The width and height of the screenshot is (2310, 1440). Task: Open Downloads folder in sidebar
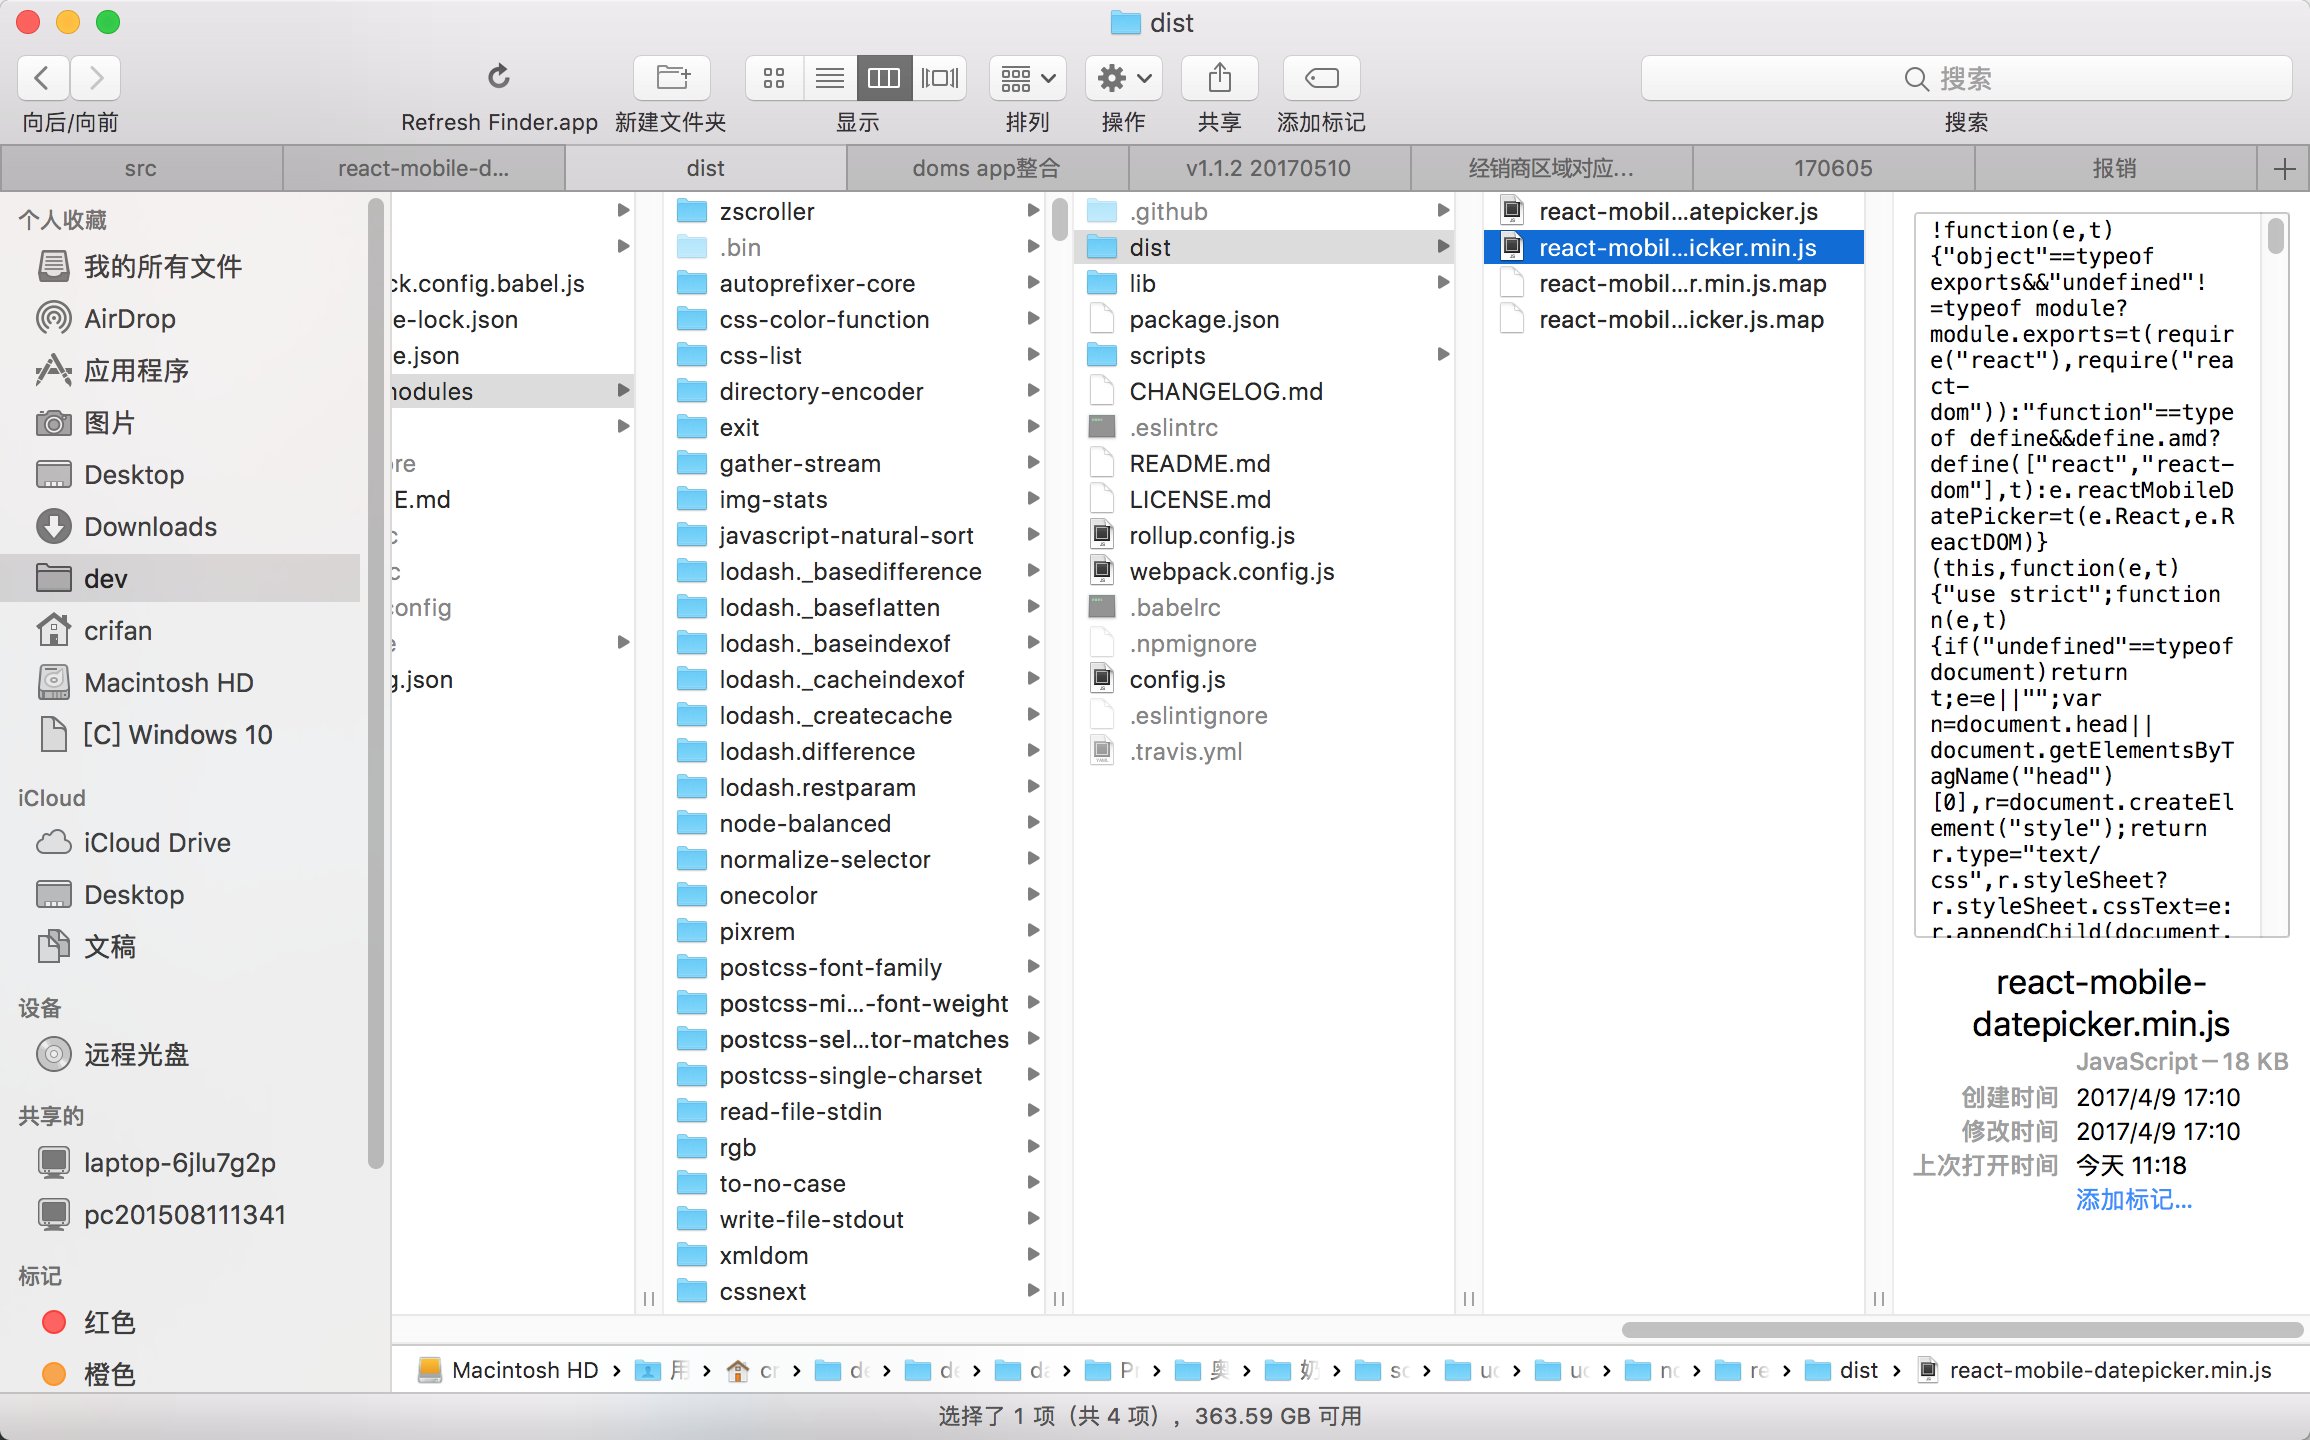(x=150, y=527)
